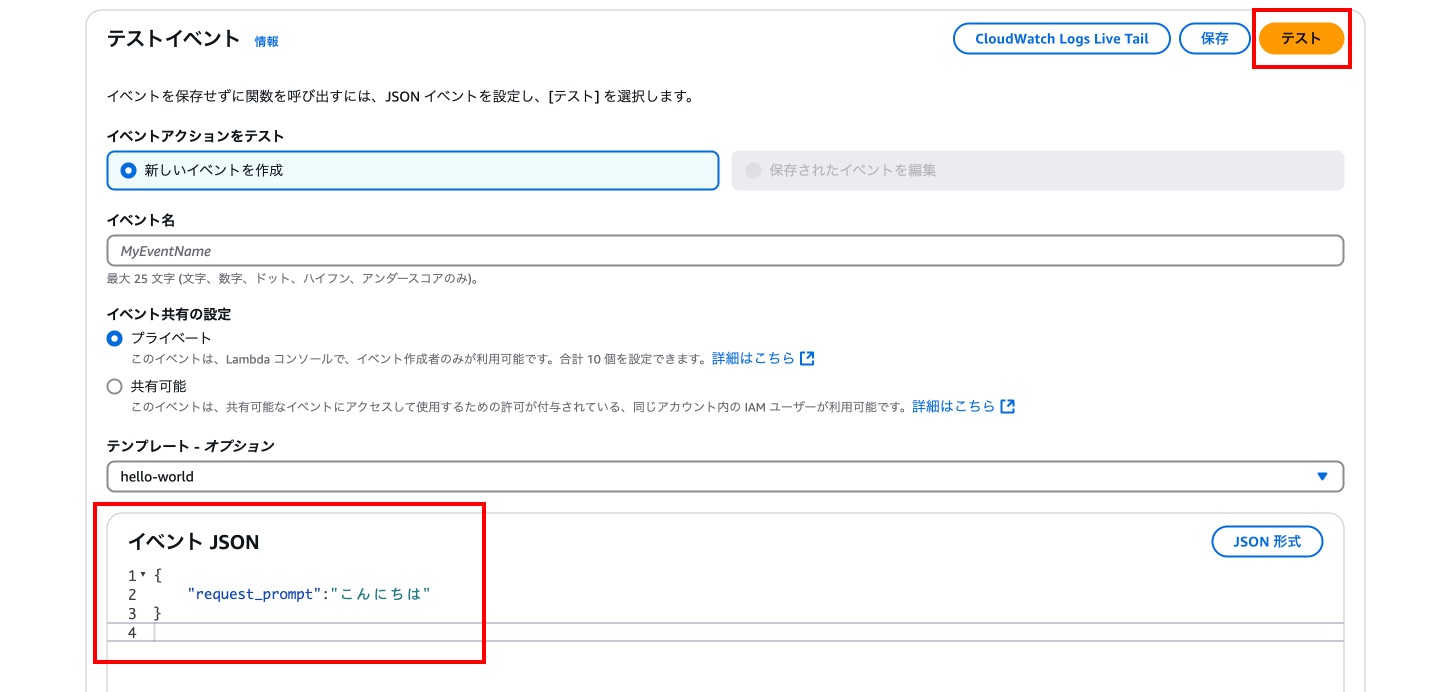Image resolution: width=1451 pixels, height=692 pixels.
Task: Click the JSON 形式 button
Action: 1267,542
